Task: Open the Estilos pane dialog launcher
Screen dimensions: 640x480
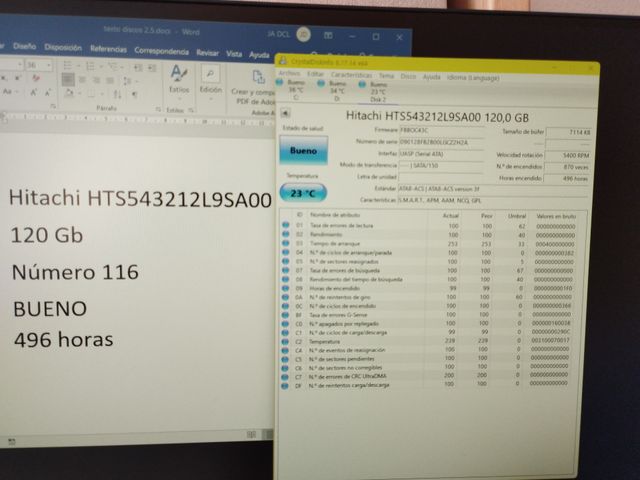Action: tap(191, 110)
